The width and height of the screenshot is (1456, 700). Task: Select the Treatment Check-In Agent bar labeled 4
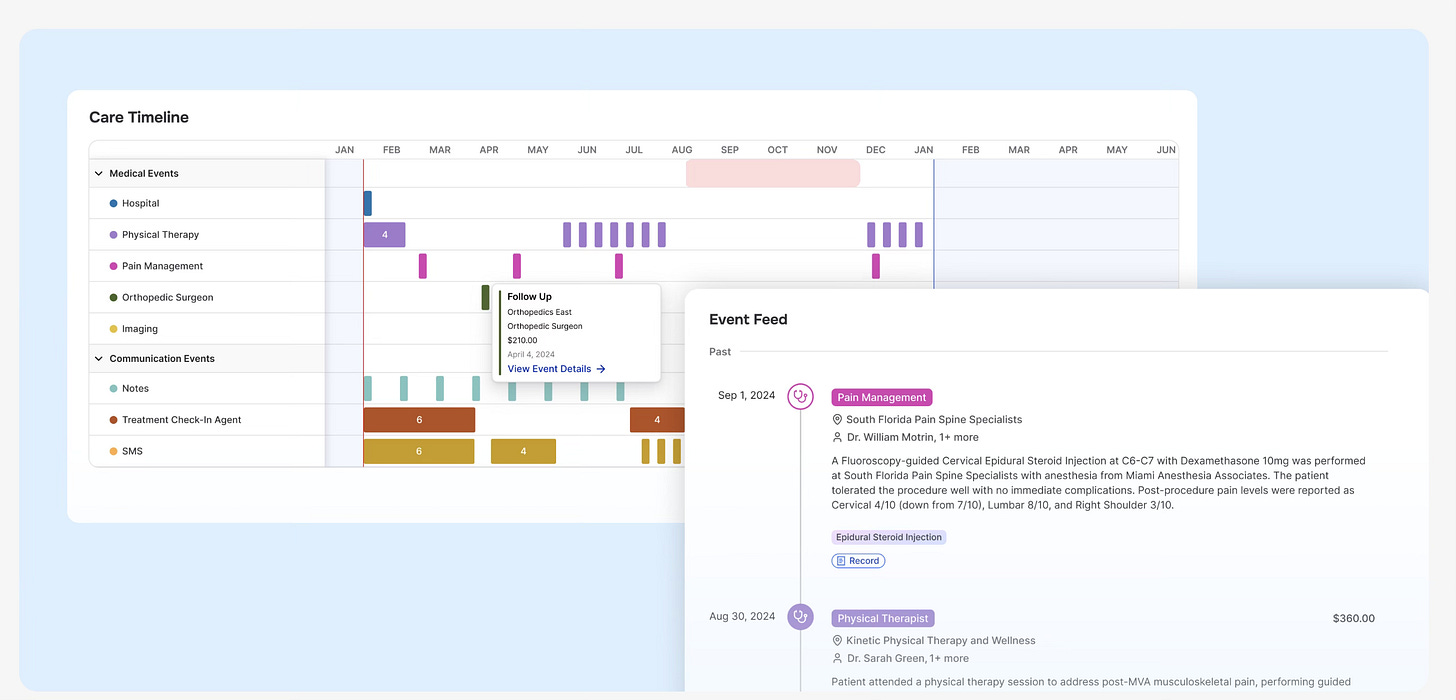[x=657, y=420]
